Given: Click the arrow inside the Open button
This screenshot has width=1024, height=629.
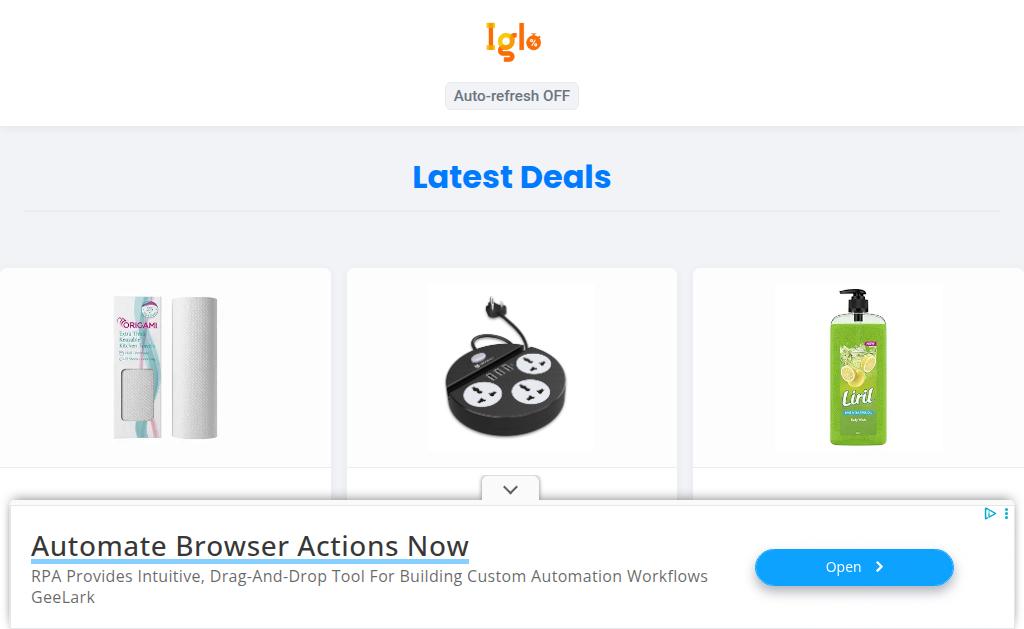Looking at the screenshot, I should pyautogui.click(x=879, y=567).
